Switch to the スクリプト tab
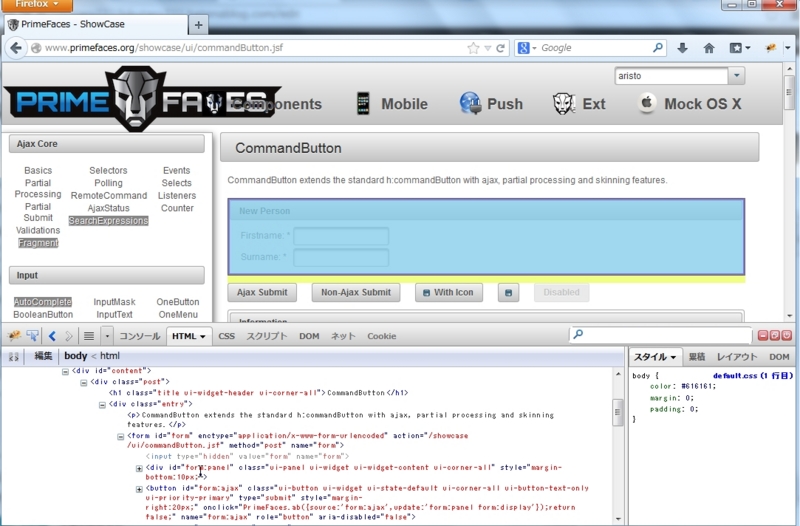Screen dimensions: 800x526 click(x=267, y=336)
